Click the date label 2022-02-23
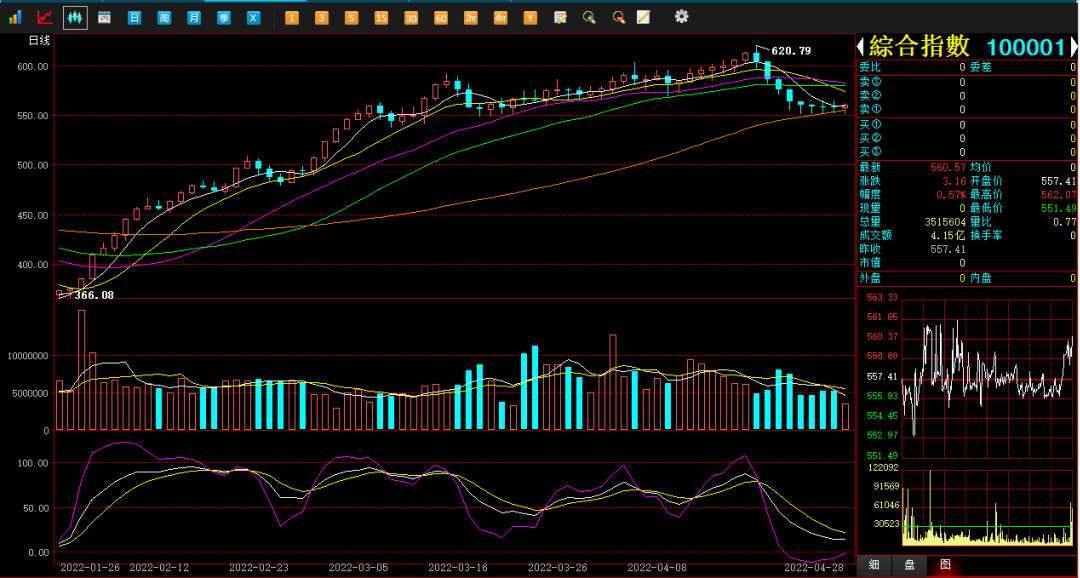Image resolution: width=1080 pixels, height=578 pixels. [x=258, y=568]
